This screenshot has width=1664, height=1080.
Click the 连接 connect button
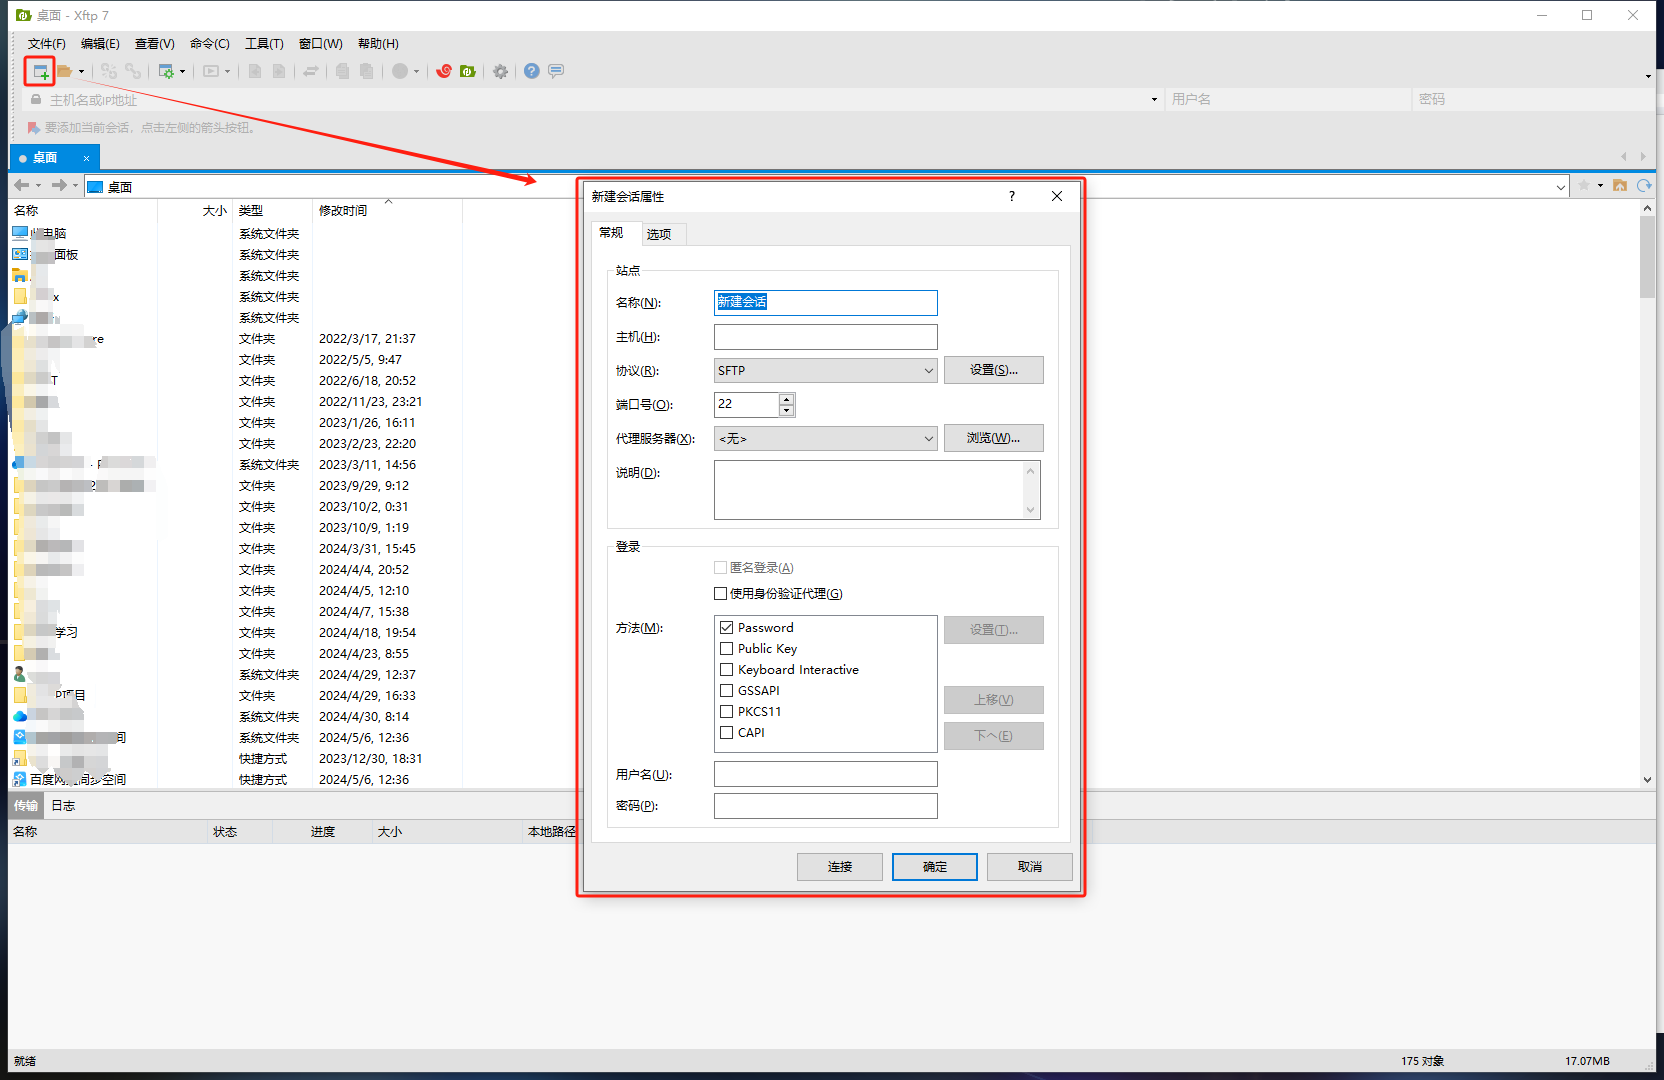point(840,867)
